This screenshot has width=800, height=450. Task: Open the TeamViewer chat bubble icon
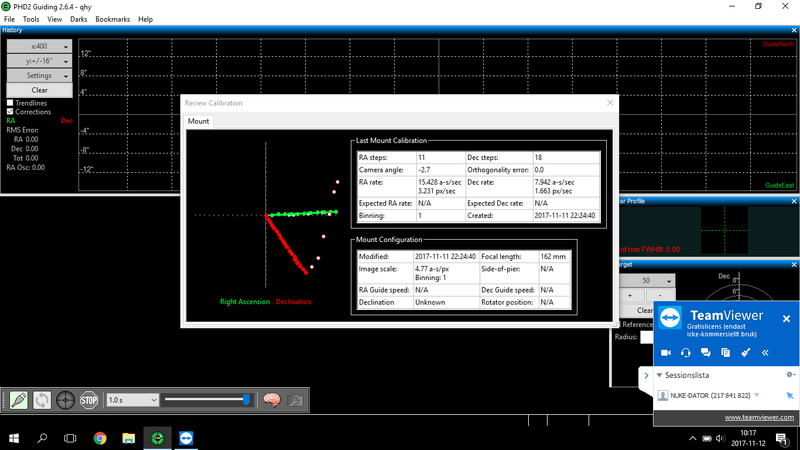[707, 352]
